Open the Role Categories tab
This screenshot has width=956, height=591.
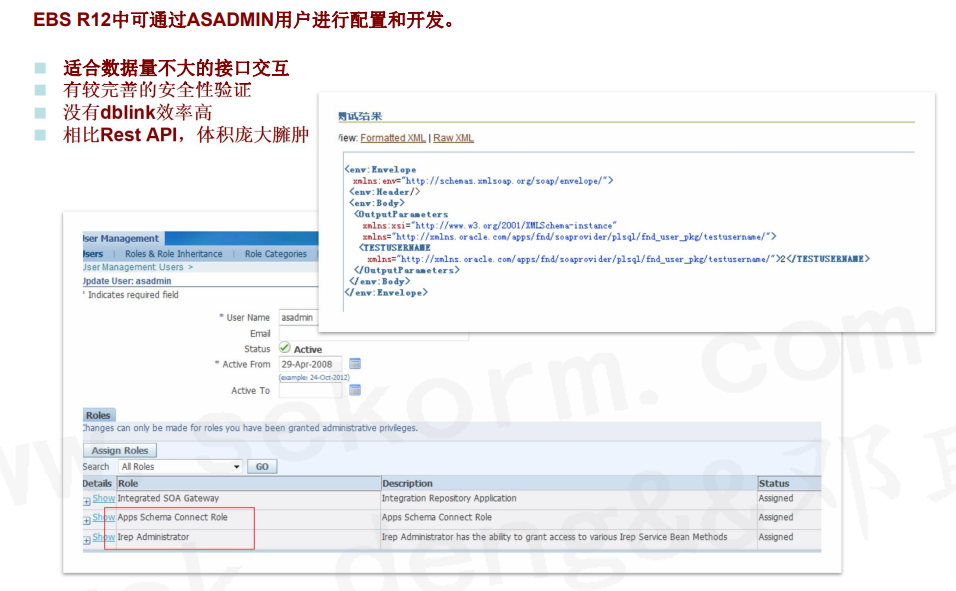pos(276,254)
